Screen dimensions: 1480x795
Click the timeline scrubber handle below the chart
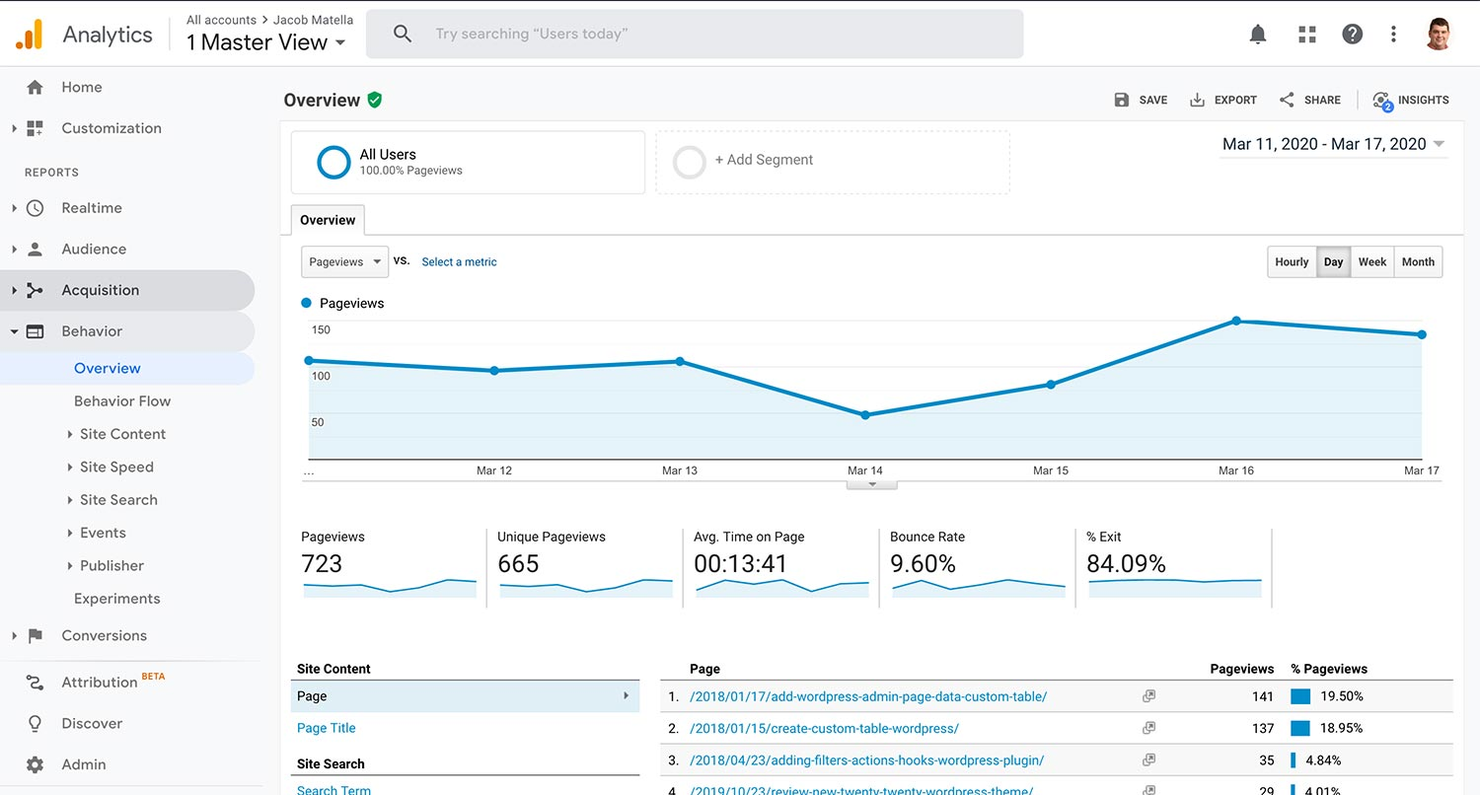(x=871, y=483)
